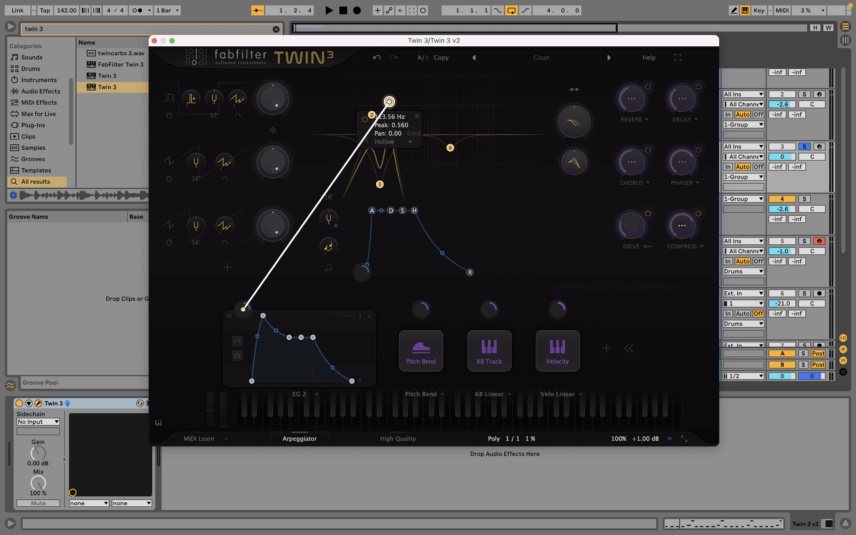Toggle the Key map mode switch
856x535 pixels.
pyautogui.click(x=759, y=10)
